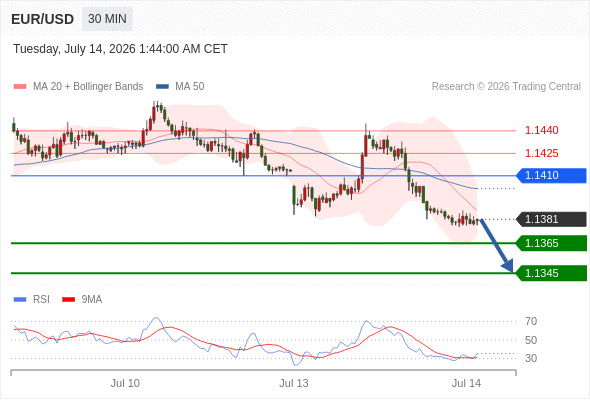Click the 'MA 20 + Bollinger Bands' legend label
The height and width of the screenshot is (400, 590).
[88, 87]
